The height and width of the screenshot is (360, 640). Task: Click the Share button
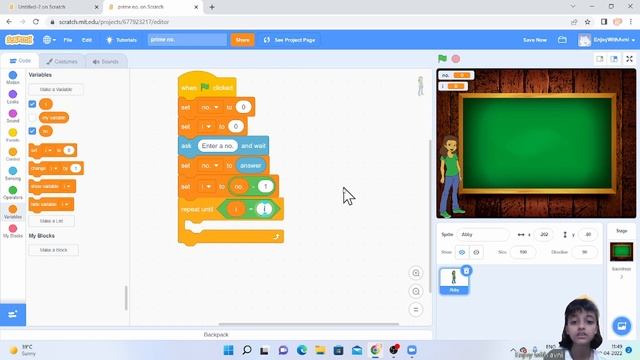(x=242, y=40)
